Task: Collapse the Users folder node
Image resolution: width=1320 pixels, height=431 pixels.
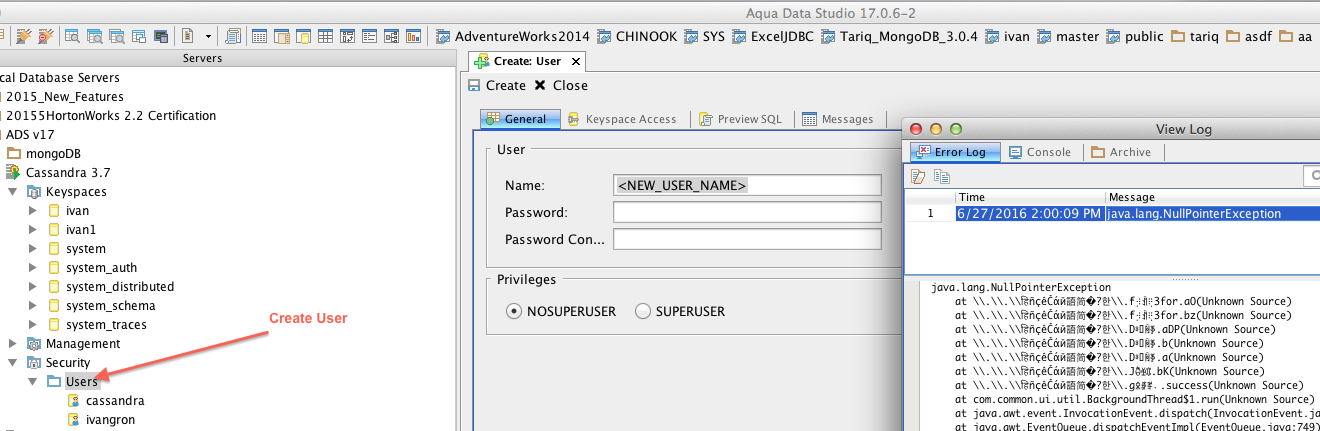Action: [x=33, y=381]
